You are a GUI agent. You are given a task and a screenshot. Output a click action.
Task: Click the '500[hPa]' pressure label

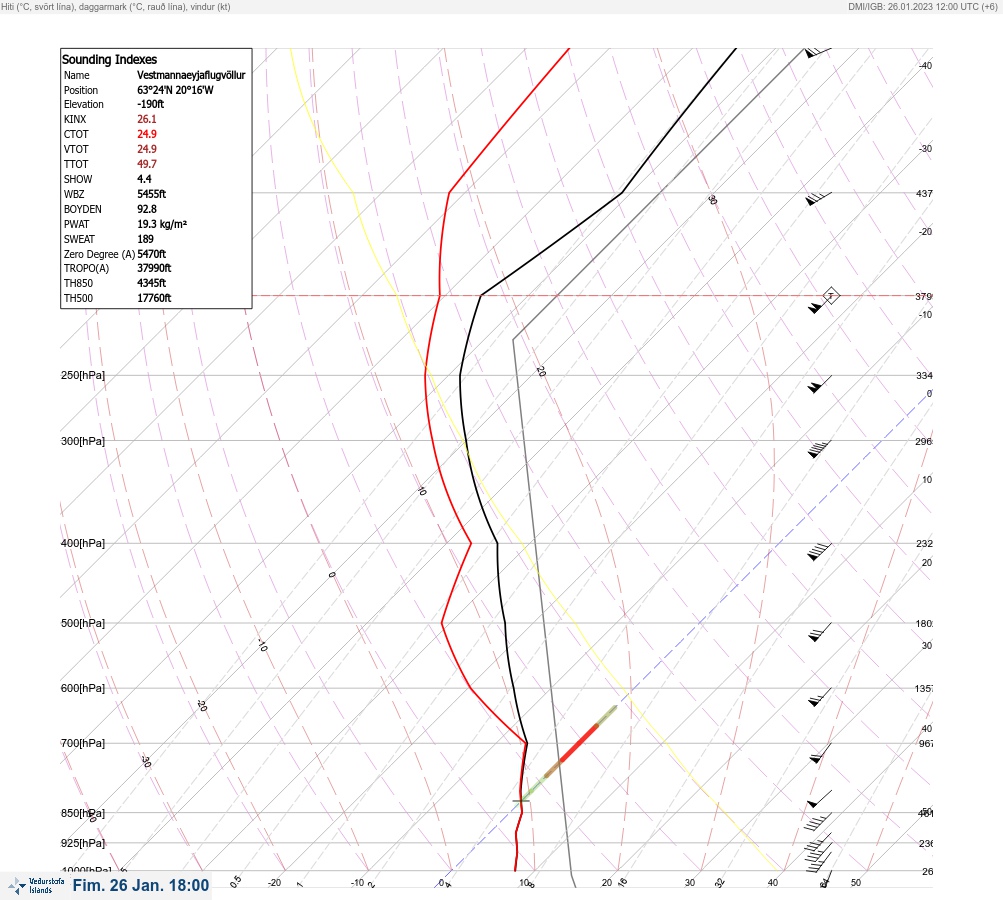[x=83, y=623]
